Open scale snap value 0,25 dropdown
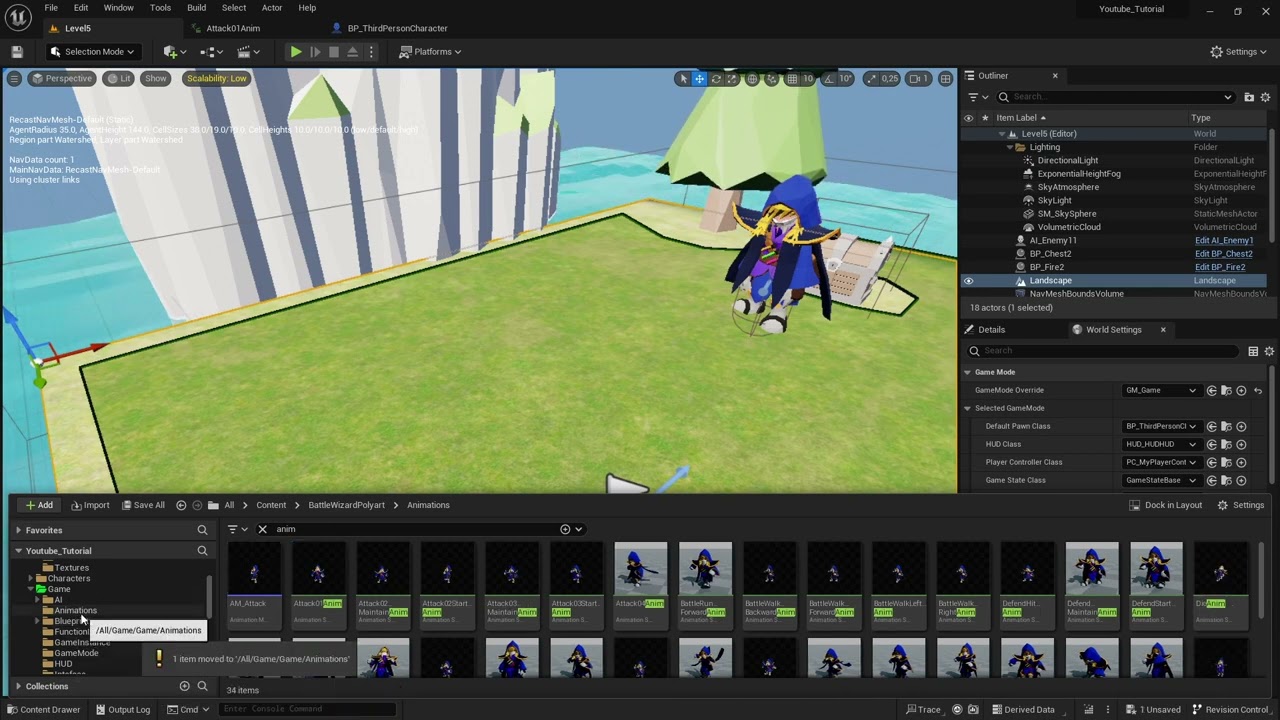The height and width of the screenshot is (720, 1280). 889,79
